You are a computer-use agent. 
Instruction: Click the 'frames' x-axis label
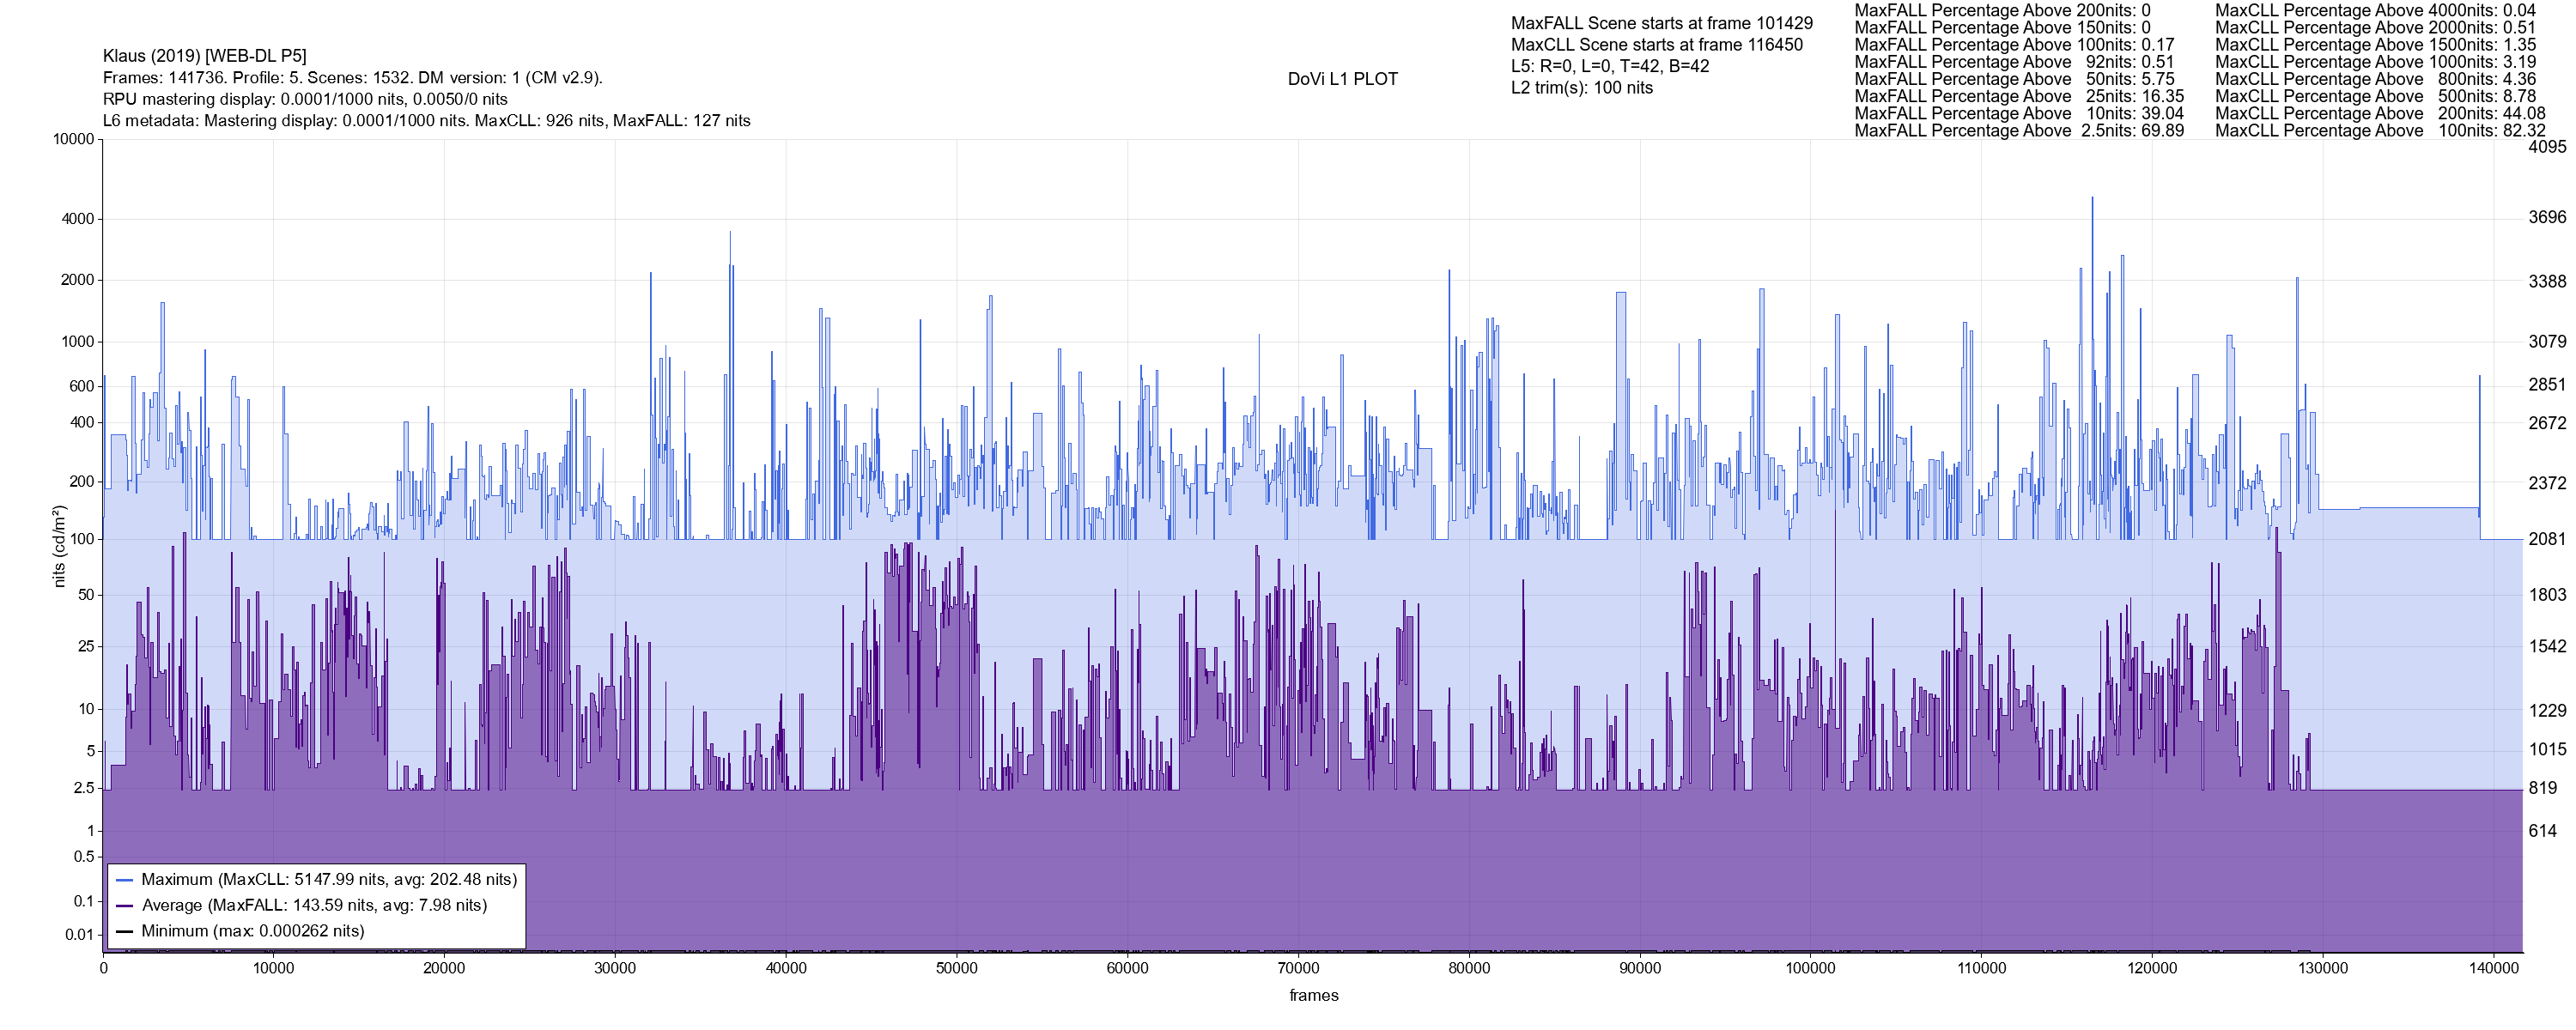coord(1313,996)
